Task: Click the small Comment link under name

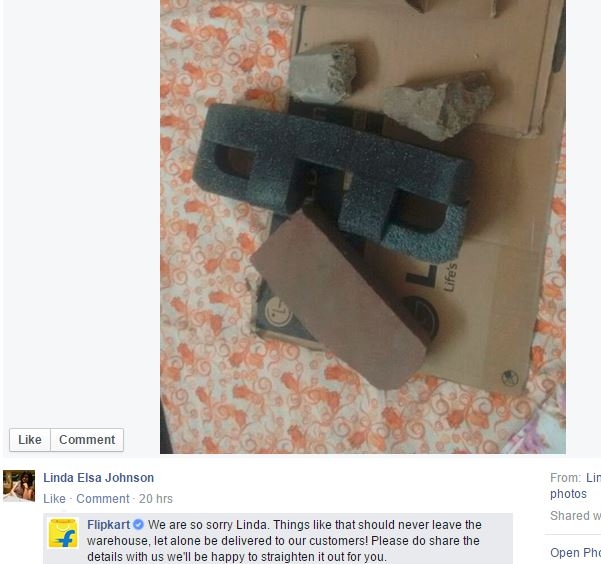Action: pyautogui.click(x=103, y=498)
